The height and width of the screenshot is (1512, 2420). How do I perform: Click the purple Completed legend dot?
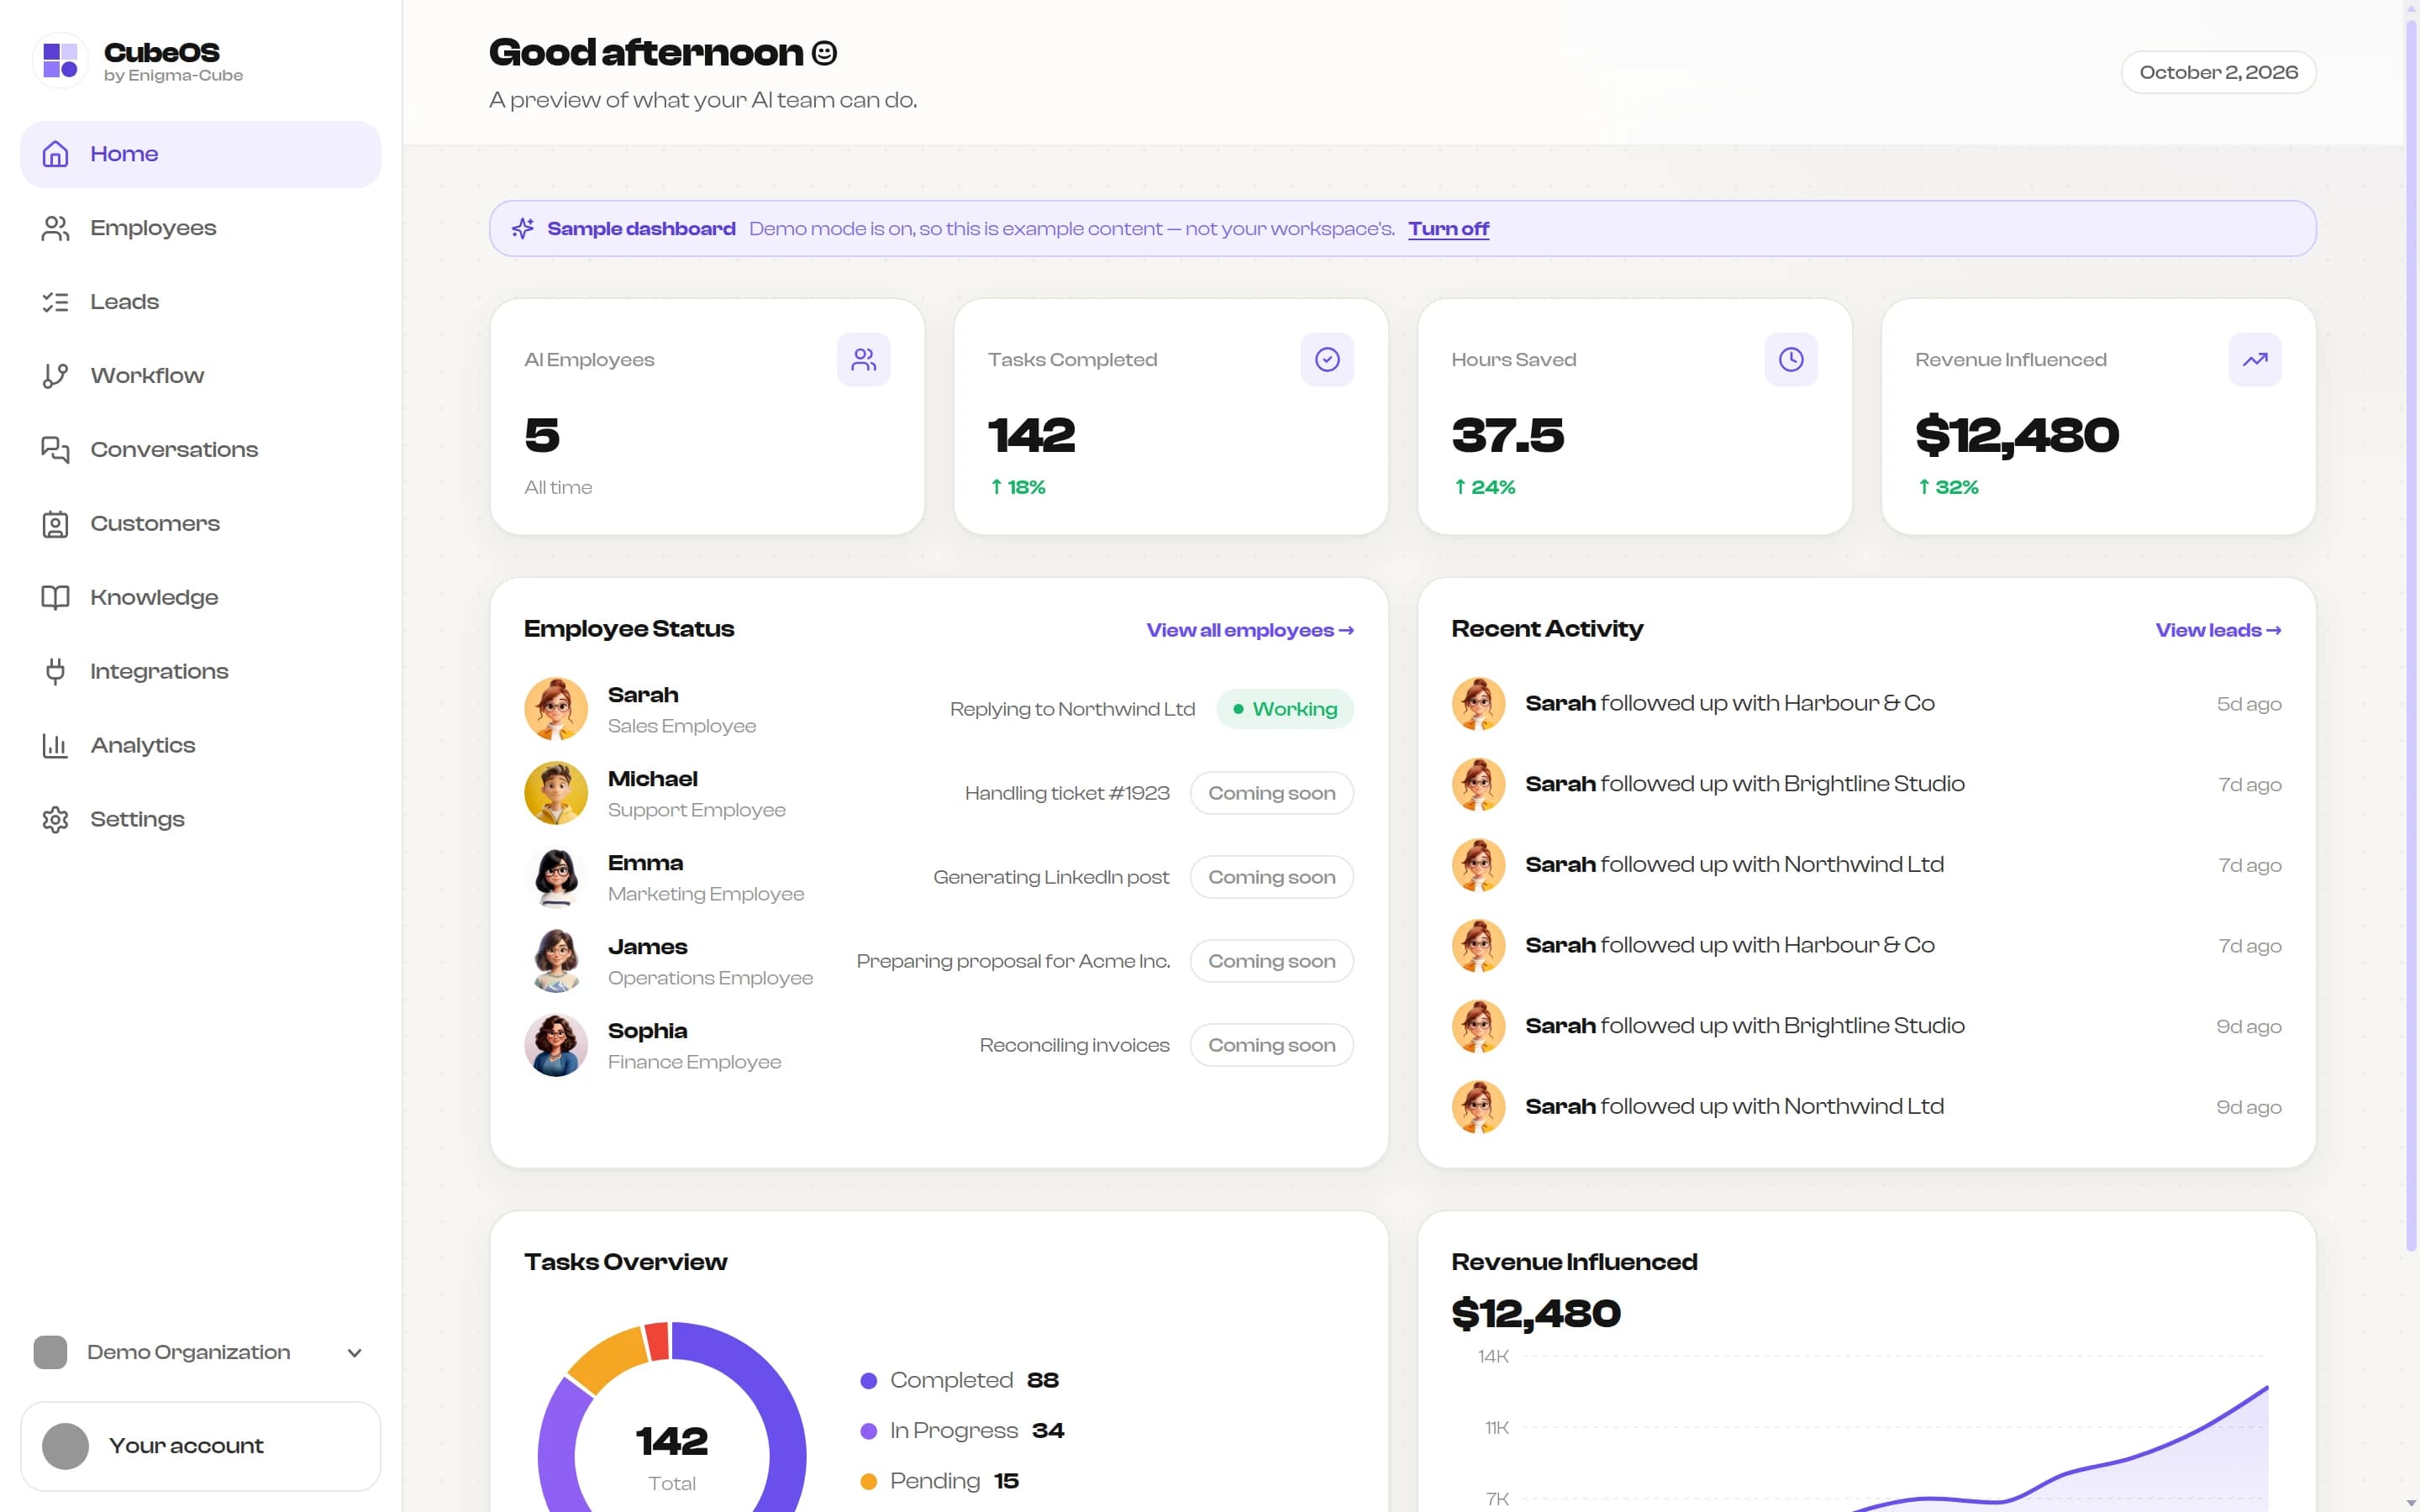pos(868,1381)
